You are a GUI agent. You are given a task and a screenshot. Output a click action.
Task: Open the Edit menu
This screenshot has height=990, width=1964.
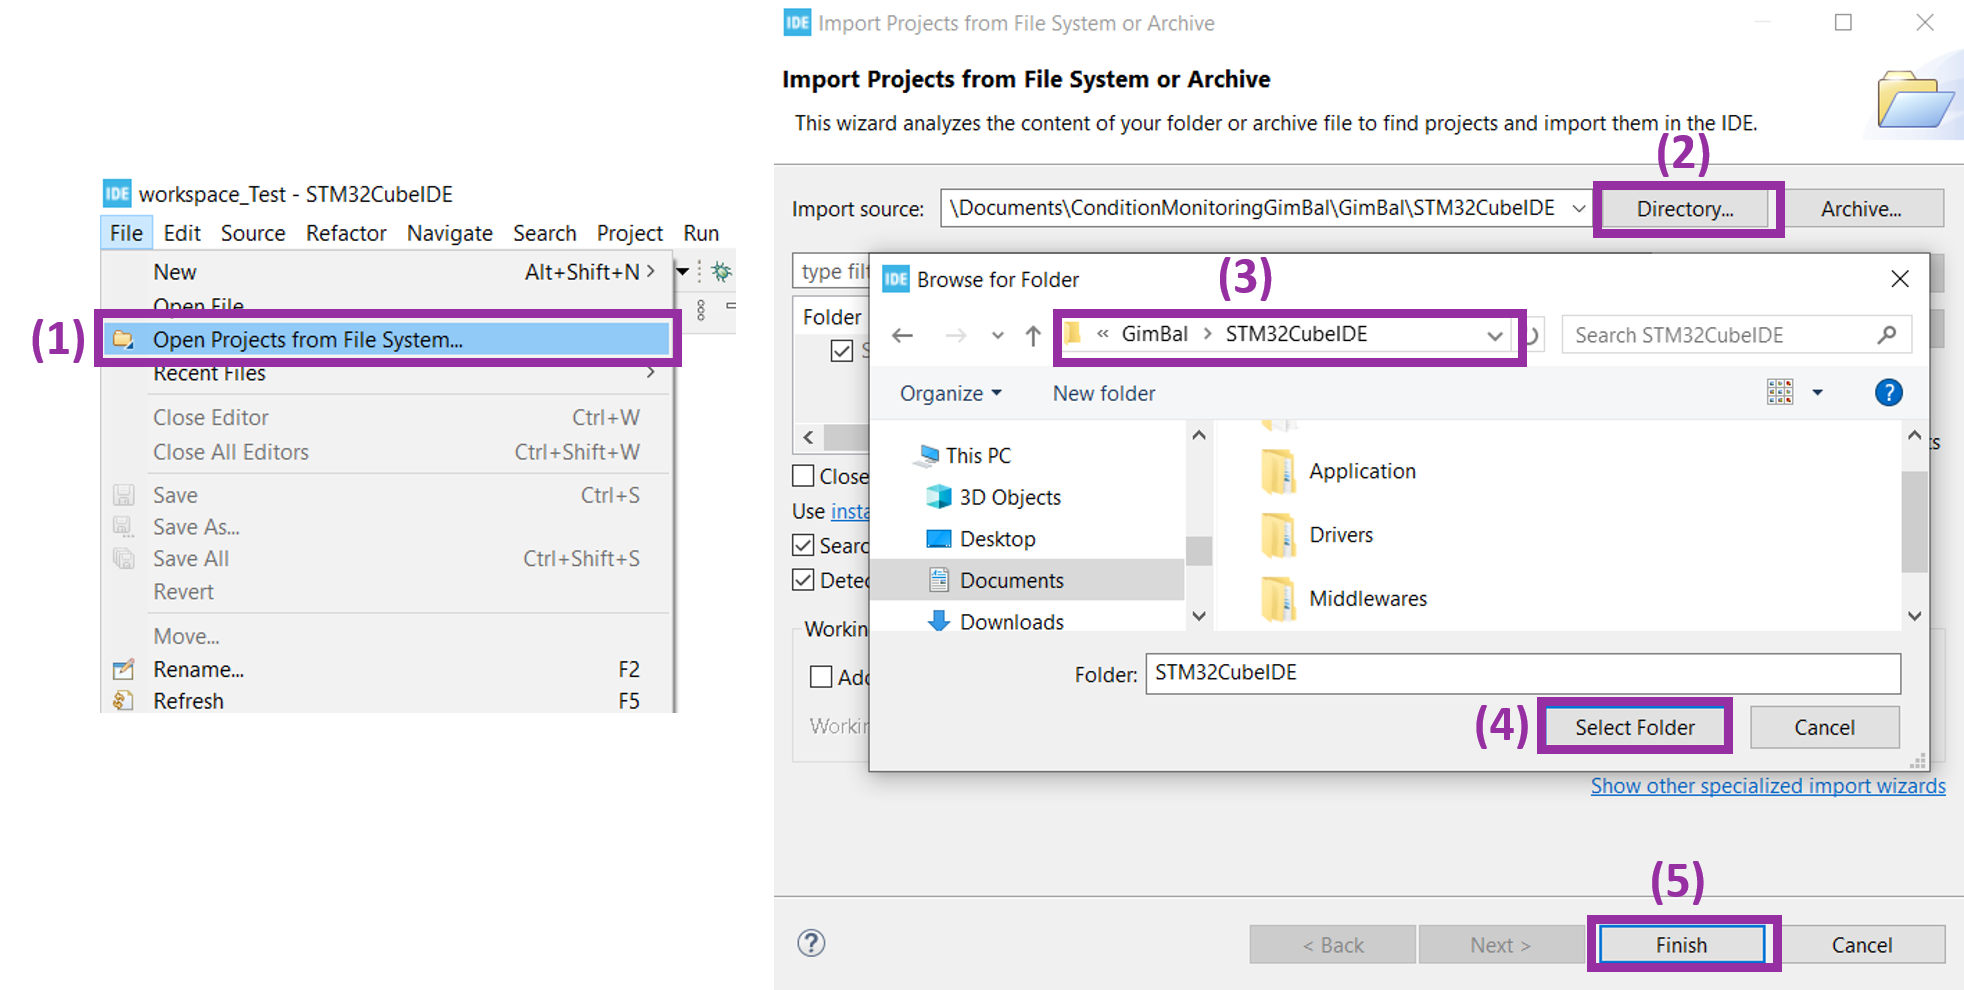tap(182, 233)
